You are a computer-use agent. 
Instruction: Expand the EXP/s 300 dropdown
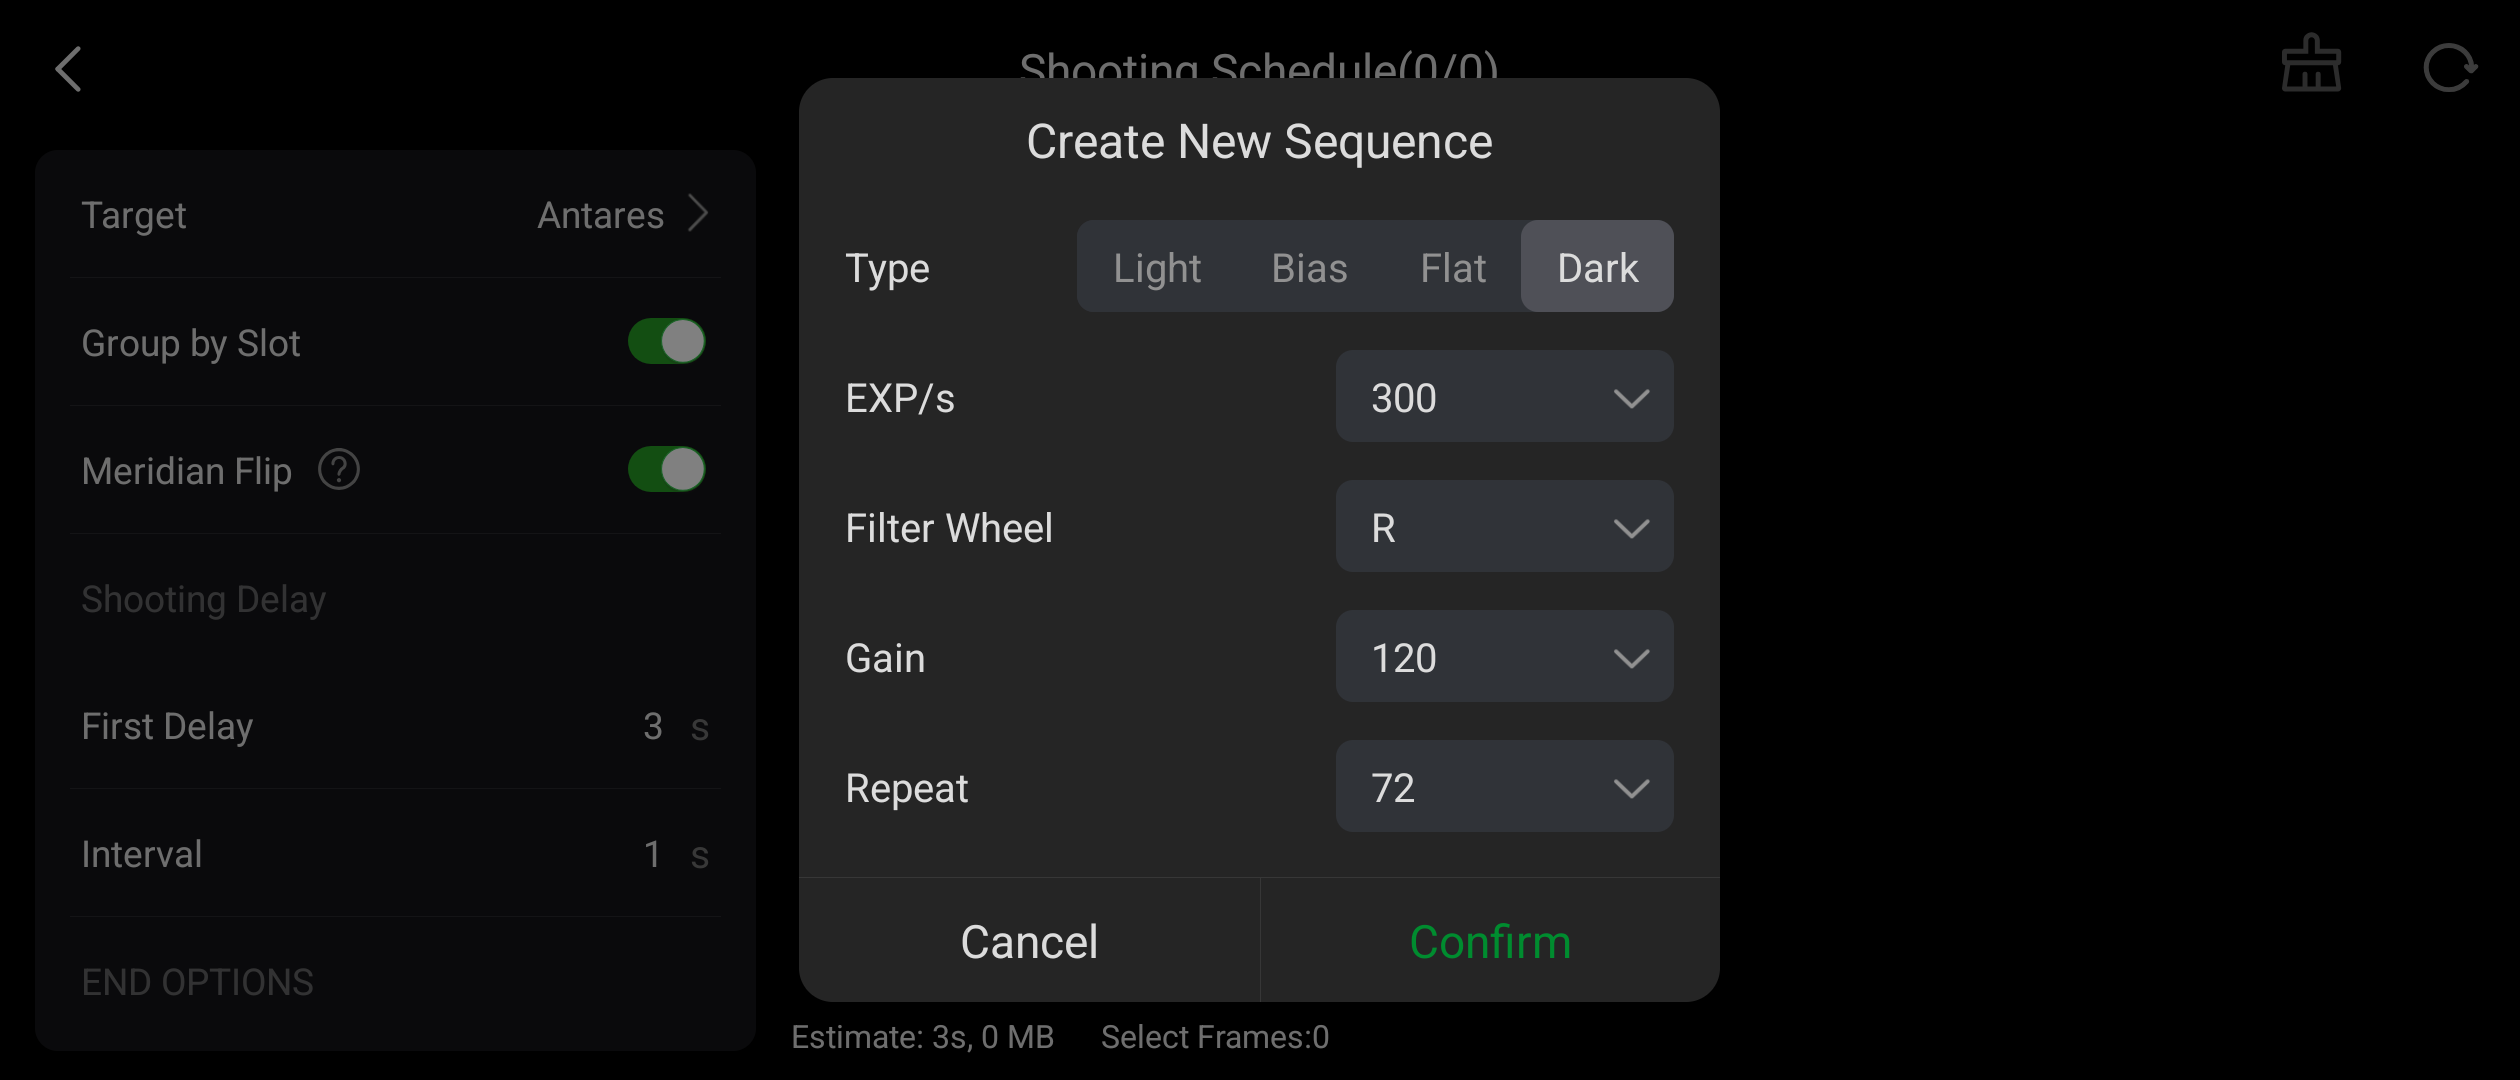click(x=1504, y=397)
